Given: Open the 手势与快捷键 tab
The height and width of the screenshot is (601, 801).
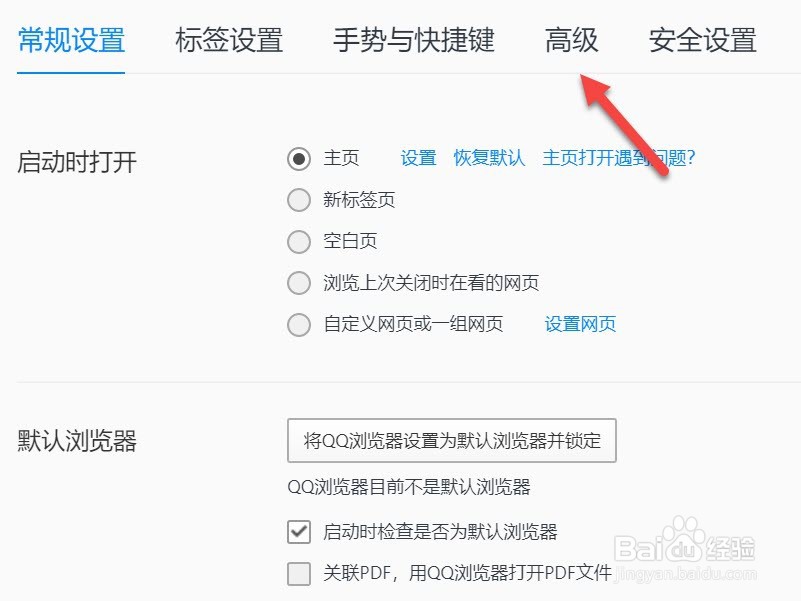Looking at the screenshot, I should tap(416, 41).
